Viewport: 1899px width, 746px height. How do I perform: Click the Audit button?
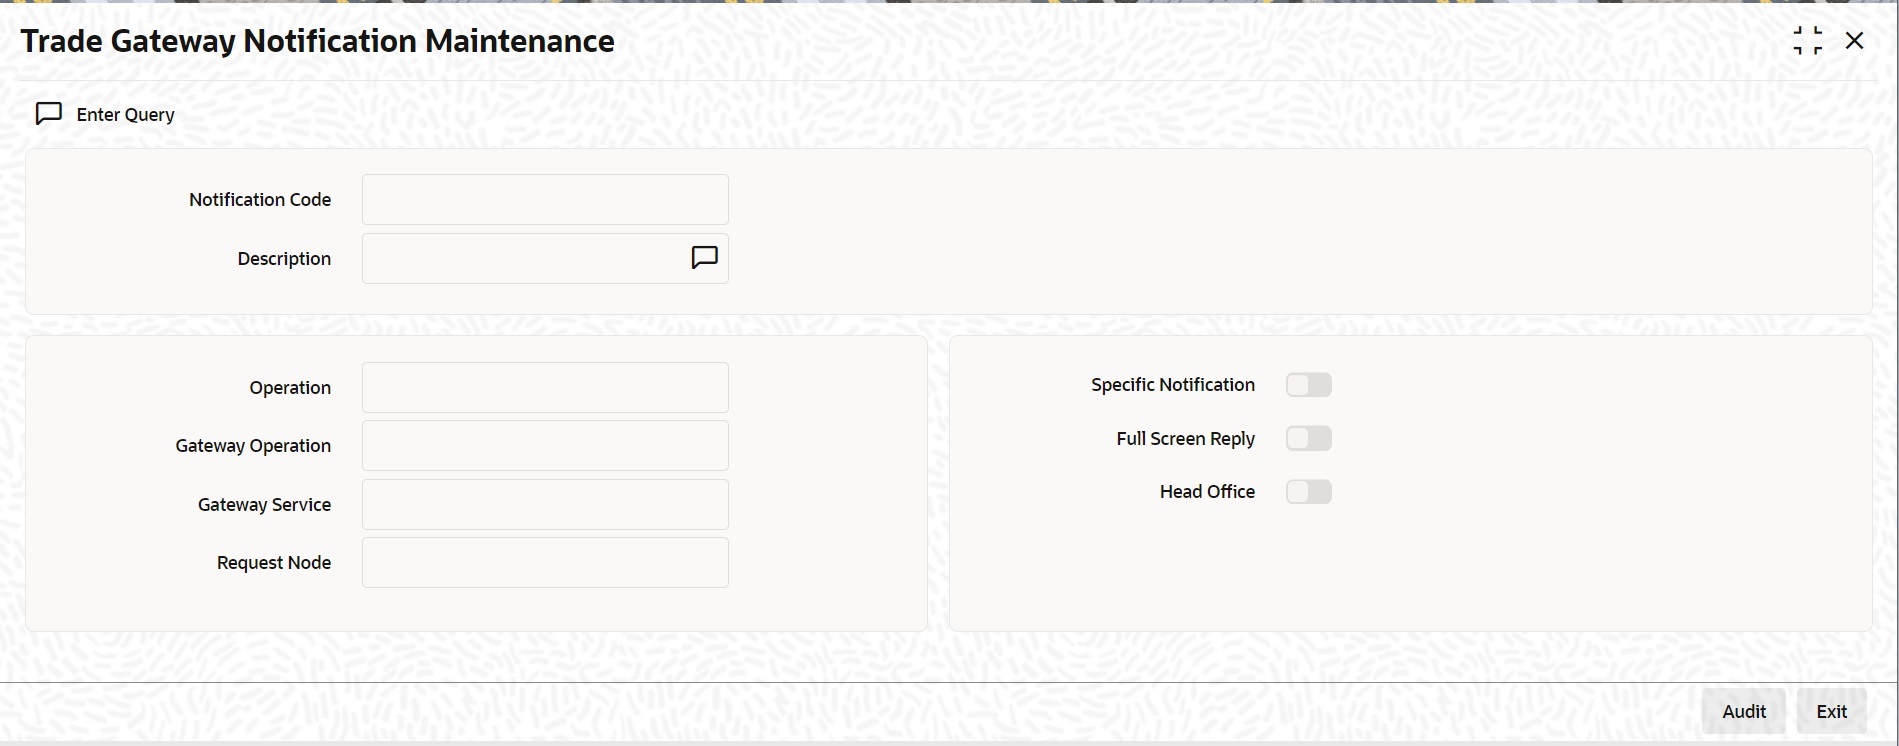click(x=1744, y=711)
